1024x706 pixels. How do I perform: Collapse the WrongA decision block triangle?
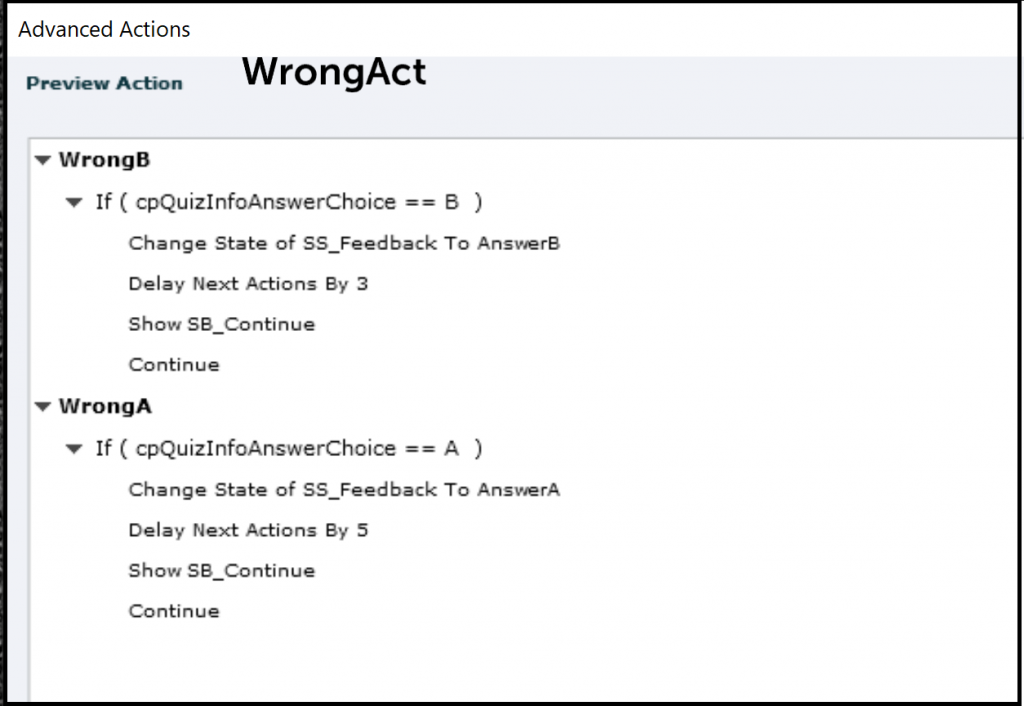click(42, 407)
